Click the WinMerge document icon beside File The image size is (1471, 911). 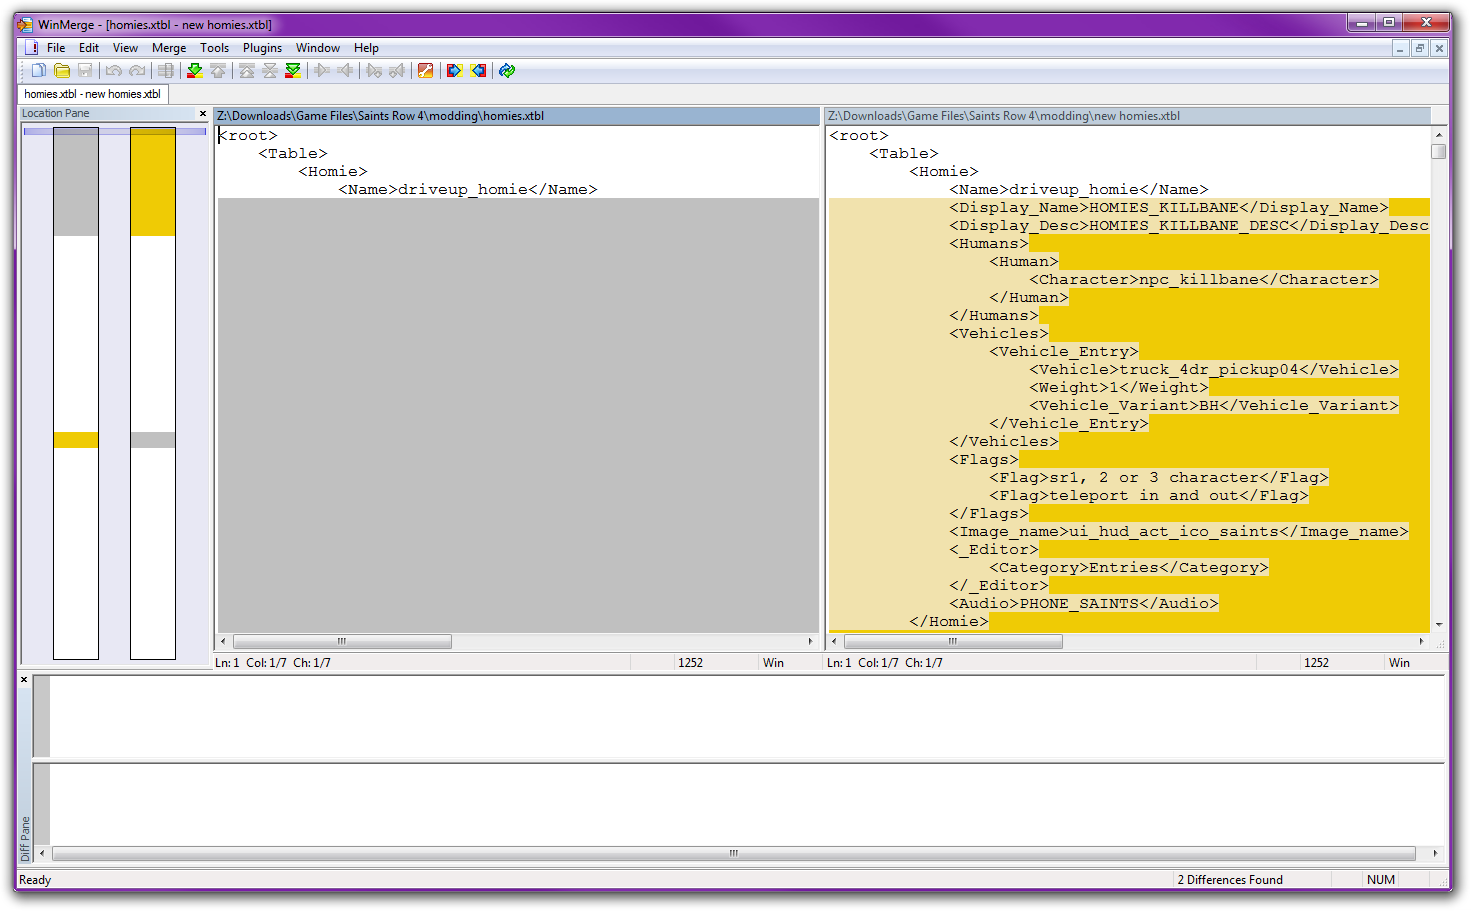pos(31,47)
